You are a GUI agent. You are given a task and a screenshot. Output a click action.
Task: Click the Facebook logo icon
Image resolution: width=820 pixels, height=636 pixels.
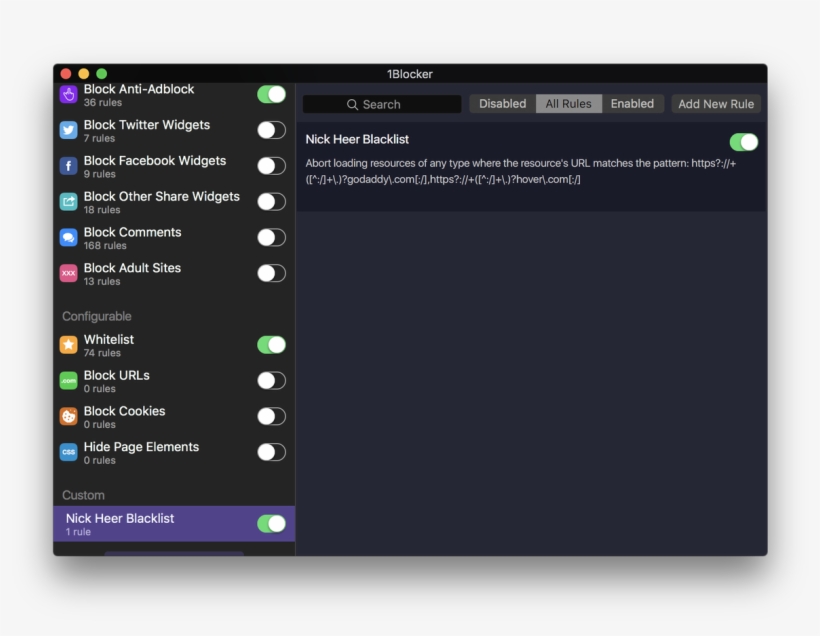point(69,166)
